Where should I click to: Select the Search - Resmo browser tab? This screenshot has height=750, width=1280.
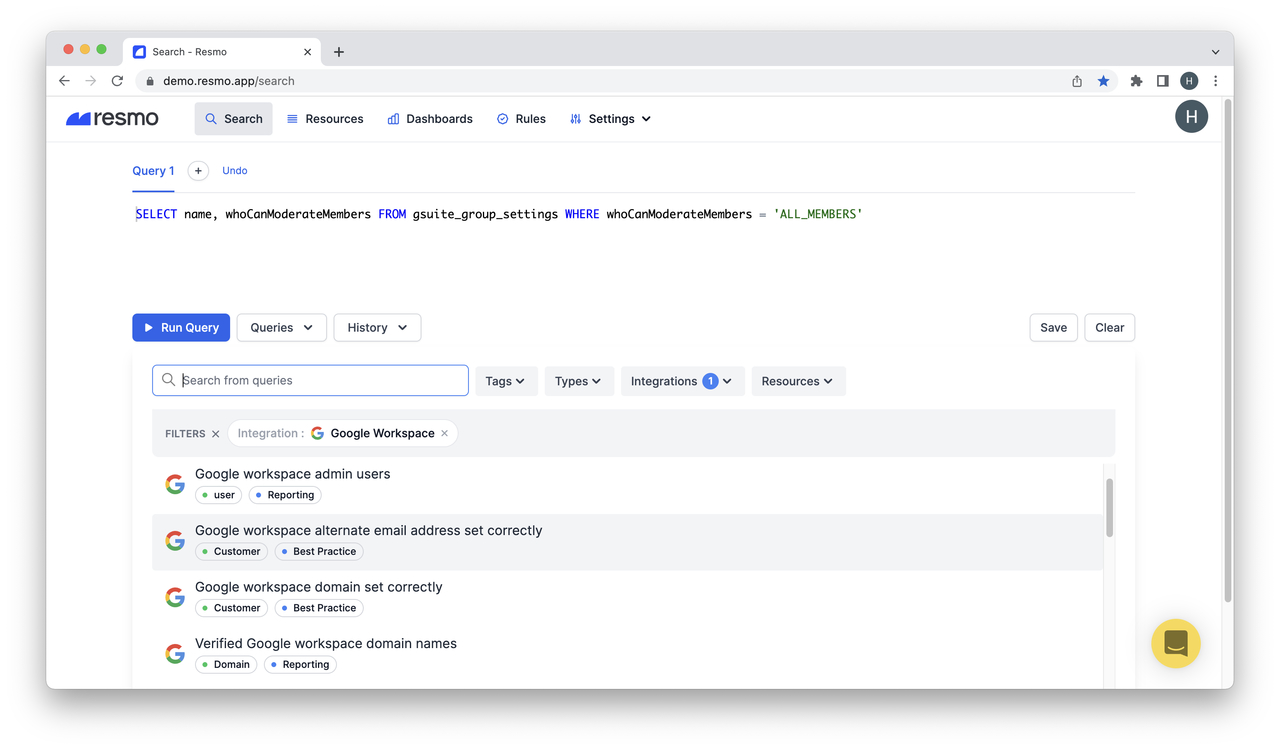222,52
